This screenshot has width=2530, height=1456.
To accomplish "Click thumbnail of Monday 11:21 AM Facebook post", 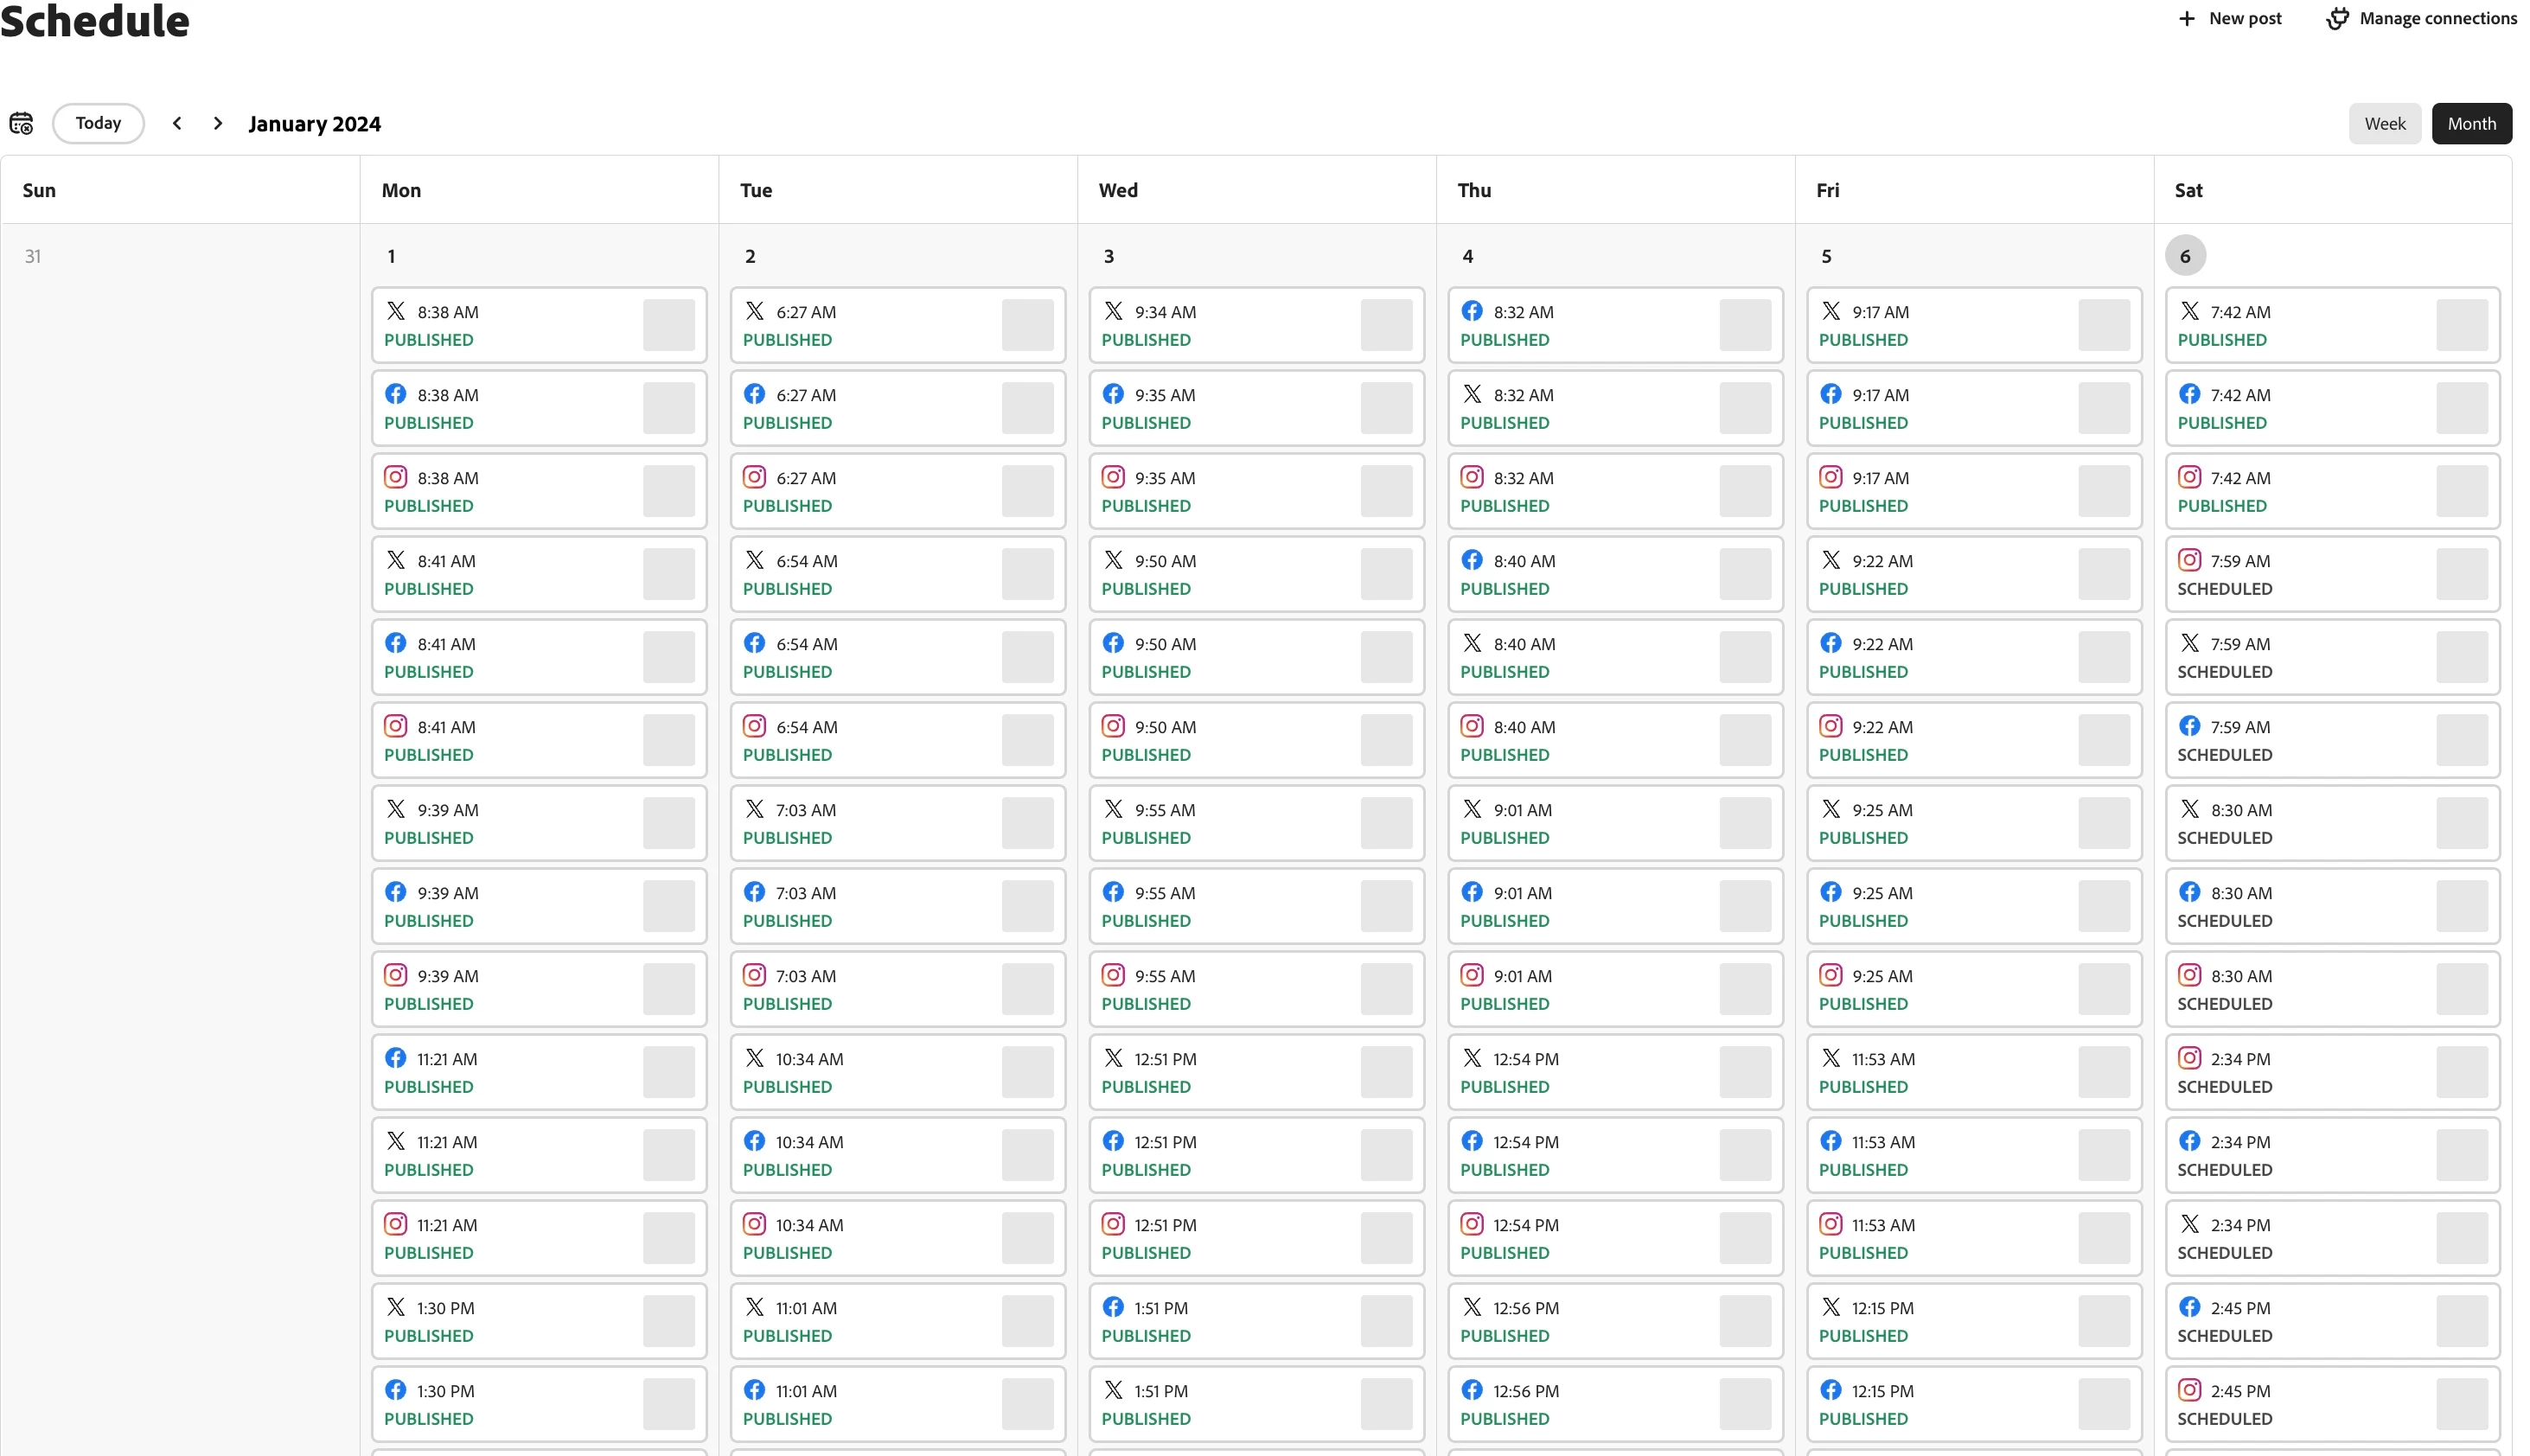I will [668, 1072].
